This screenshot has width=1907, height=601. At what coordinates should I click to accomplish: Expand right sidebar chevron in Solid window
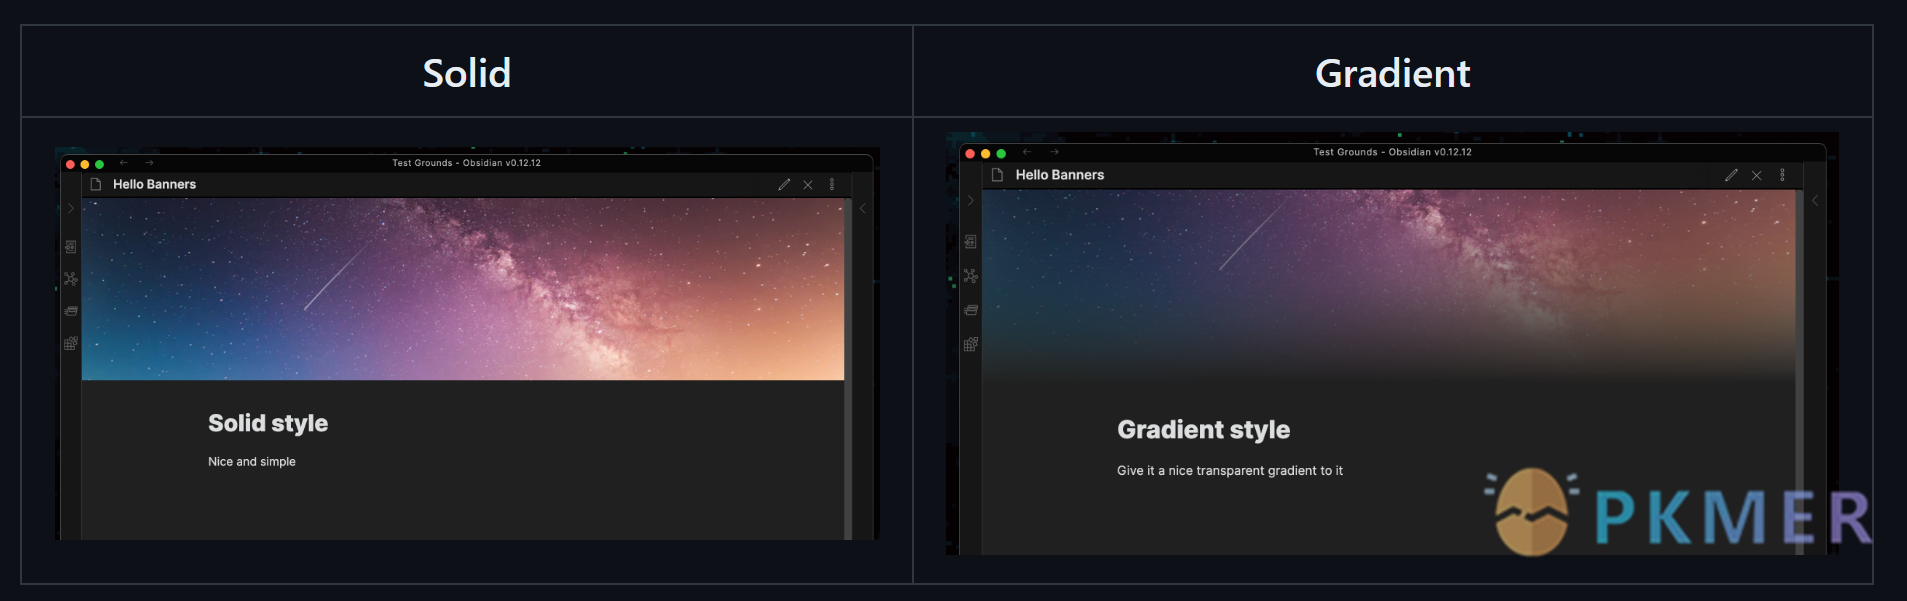click(863, 208)
